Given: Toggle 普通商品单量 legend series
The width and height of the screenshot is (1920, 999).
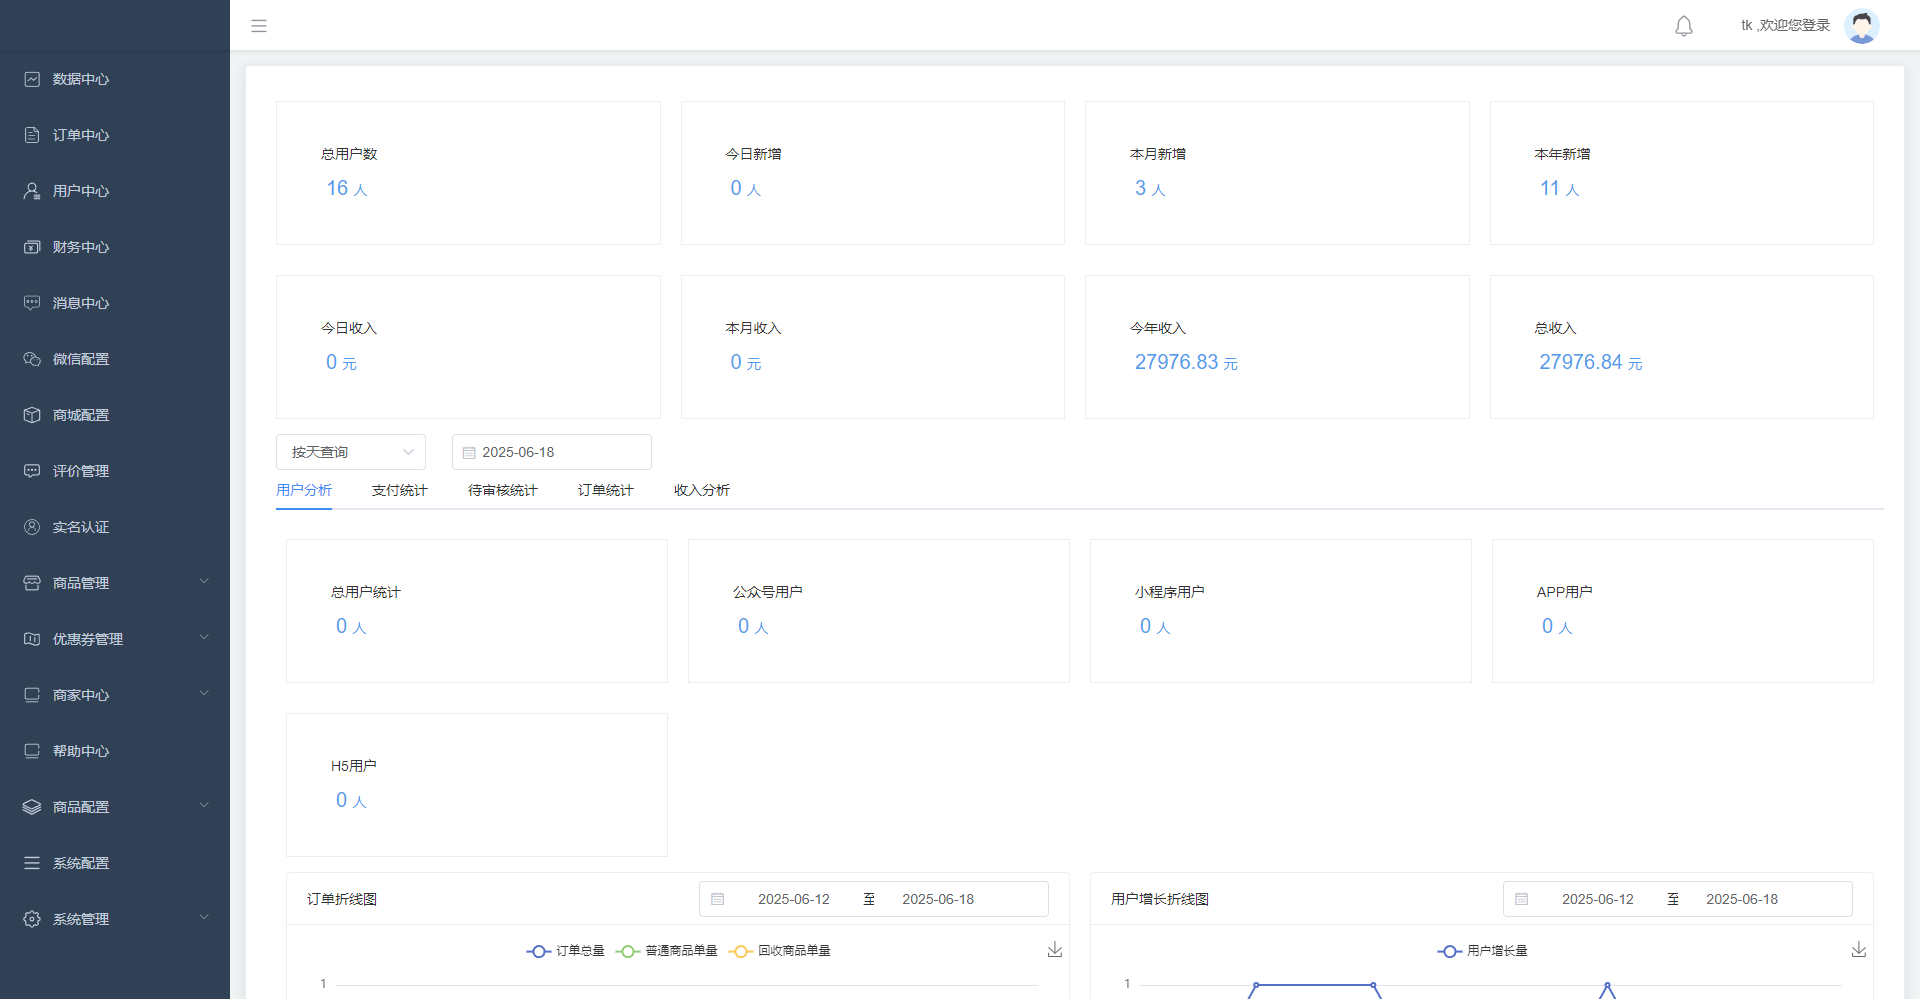Looking at the screenshot, I should [667, 951].
